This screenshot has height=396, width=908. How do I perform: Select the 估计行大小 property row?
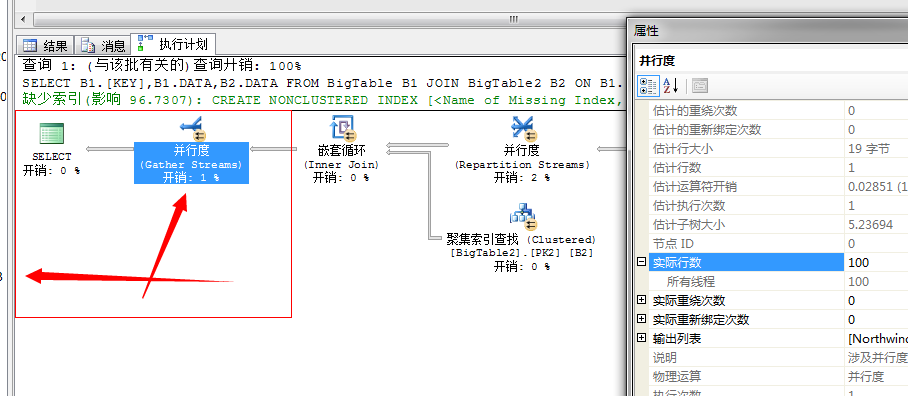(778, 148)
